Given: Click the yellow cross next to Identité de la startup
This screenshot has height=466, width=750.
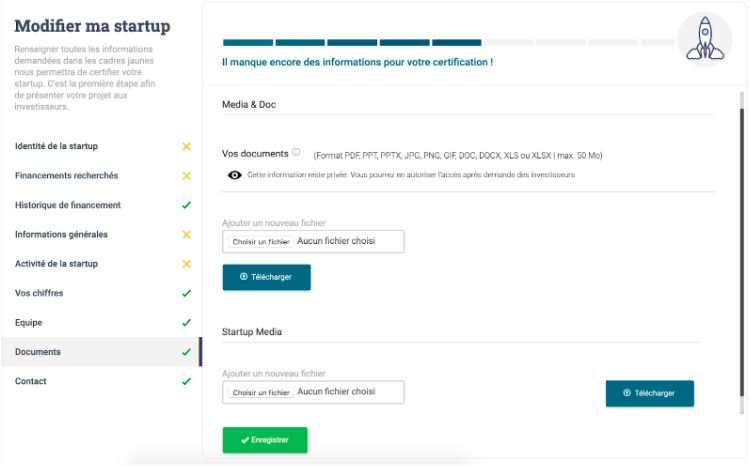Looking at the screenshot, I should tap(187, 146).
